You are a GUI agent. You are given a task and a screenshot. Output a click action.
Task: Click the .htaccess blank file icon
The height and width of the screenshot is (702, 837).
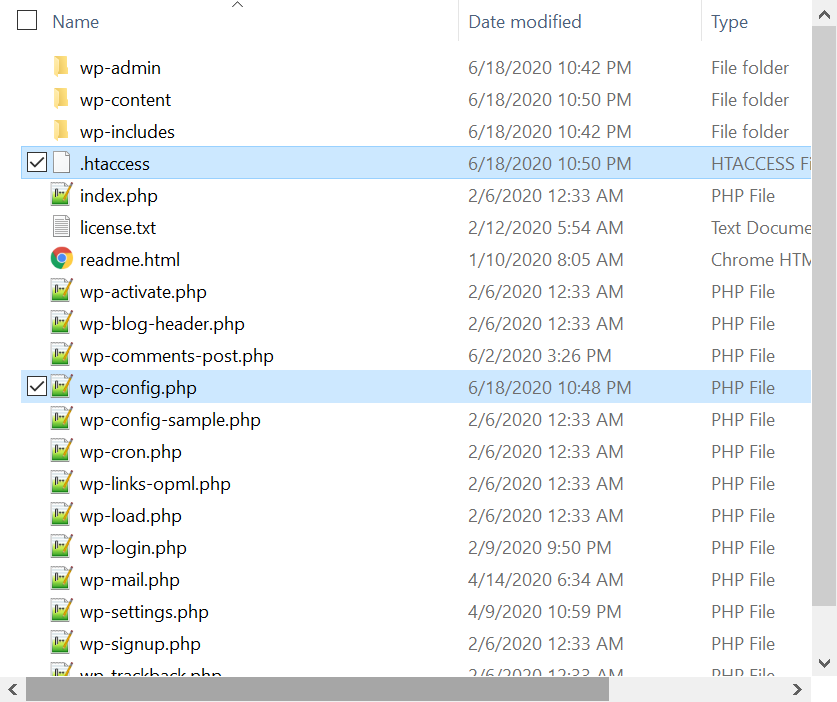[x=61, y=163]
